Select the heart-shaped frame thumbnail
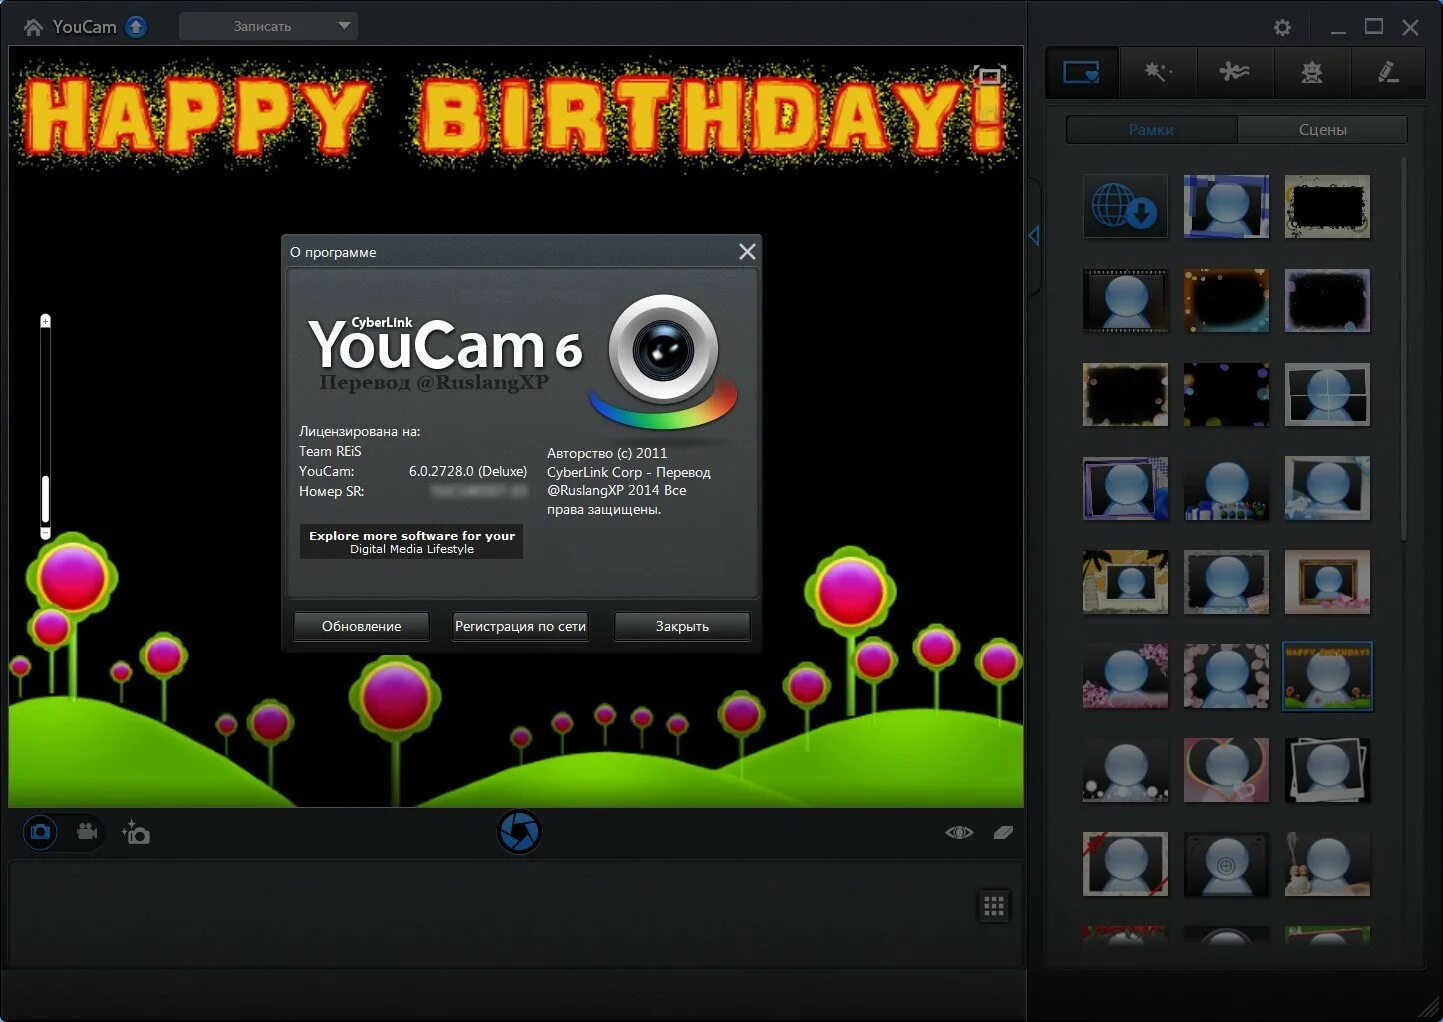This screenshot has height=1022, width=1443. click(x=1226, y=770)
